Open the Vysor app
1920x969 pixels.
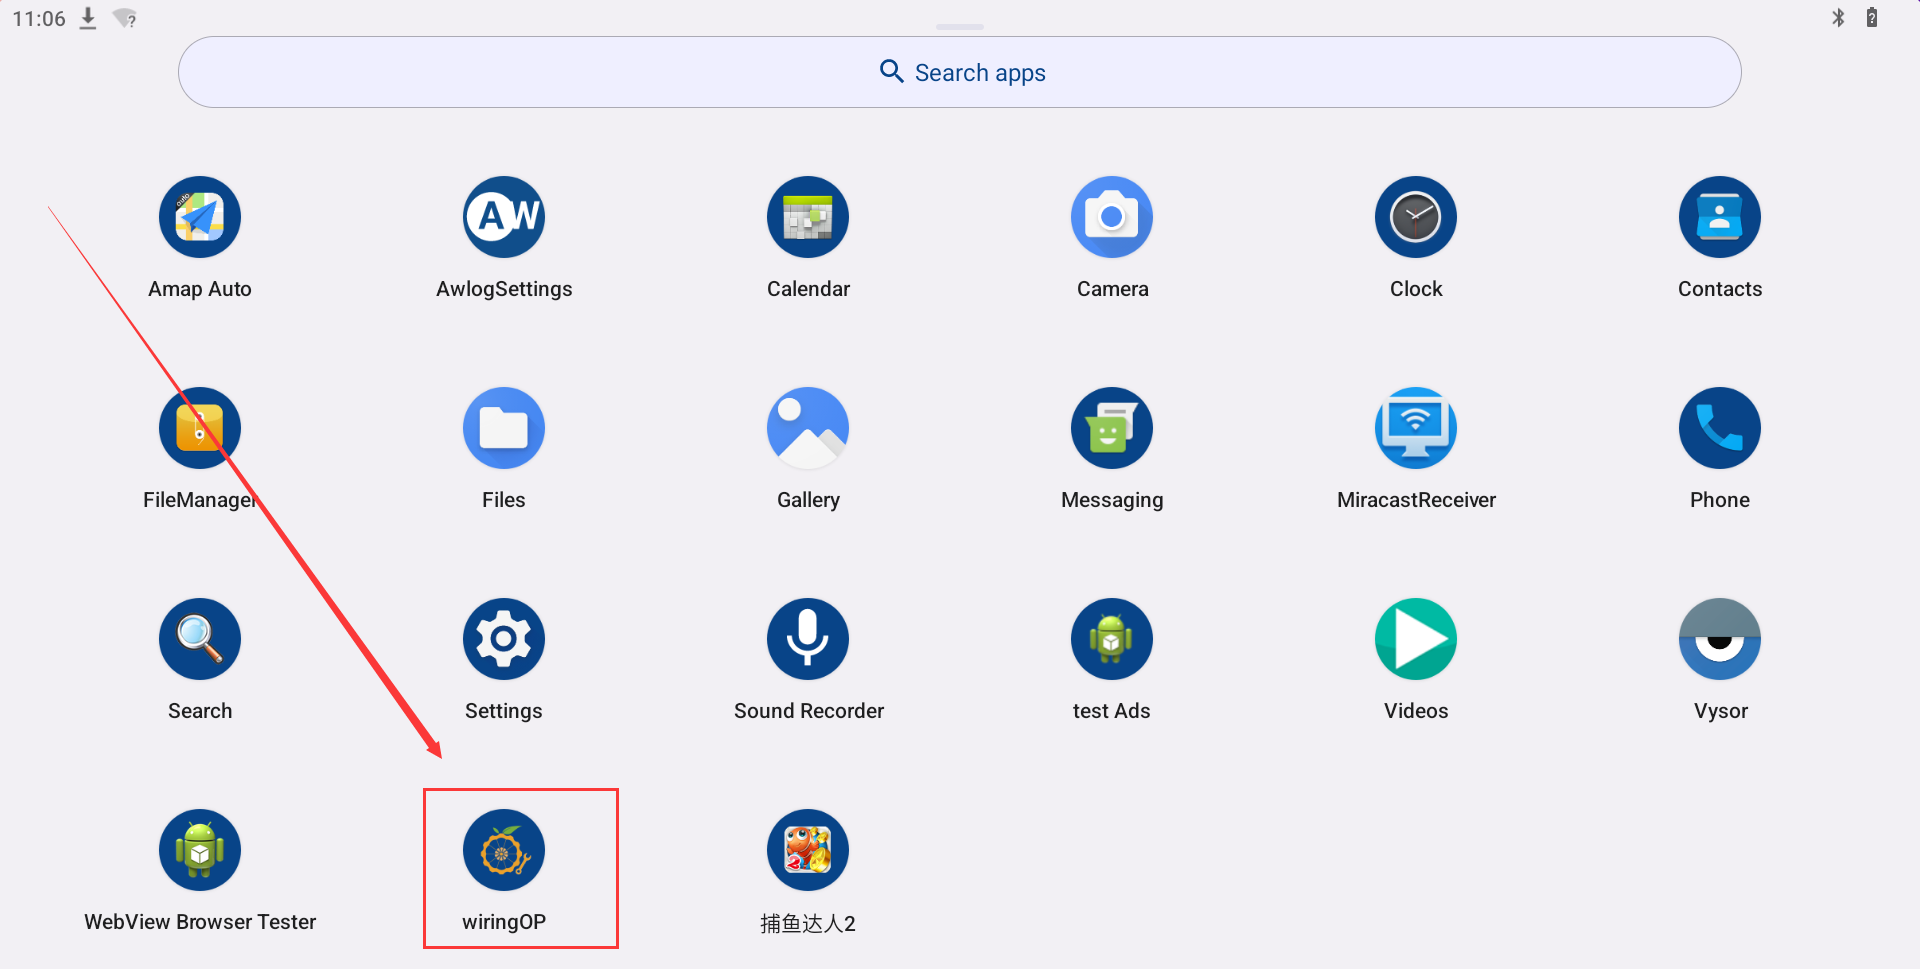pos(1720,639)
